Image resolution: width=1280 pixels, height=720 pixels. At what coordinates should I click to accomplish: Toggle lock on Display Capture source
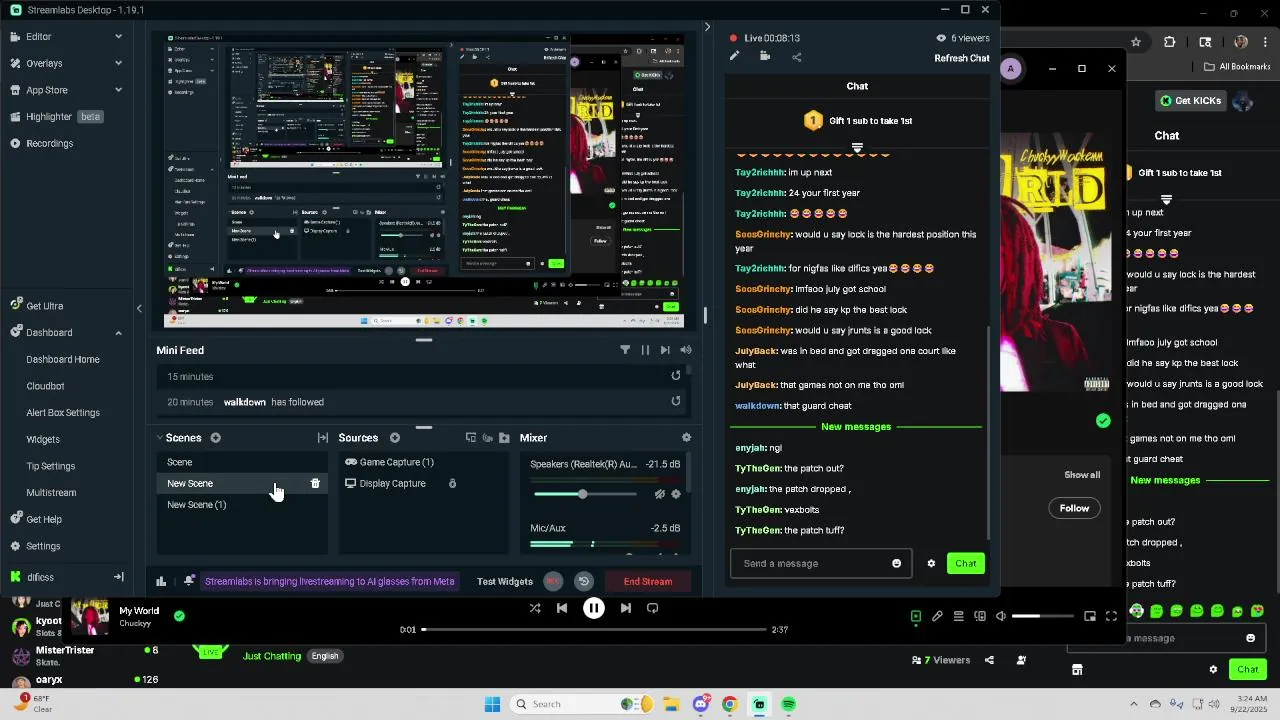pyautogui.click(x=452, y=484)
